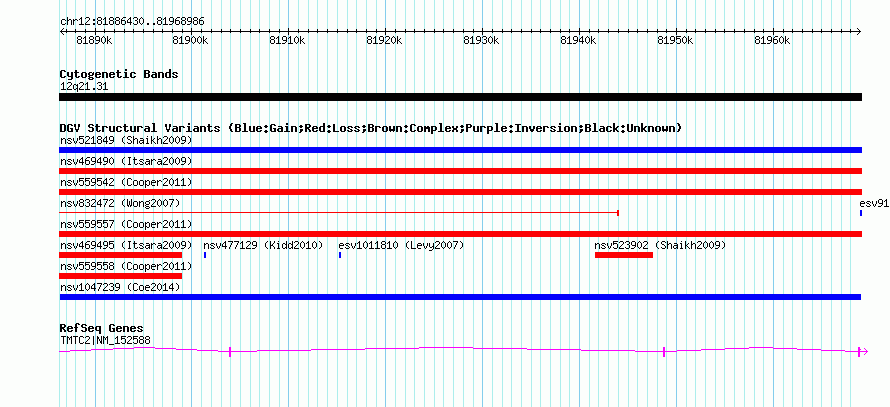The width and height of the screenshot is (890, 407).
Task: Click the blue nsv1047239 gain bar
Action: [460, 297]
